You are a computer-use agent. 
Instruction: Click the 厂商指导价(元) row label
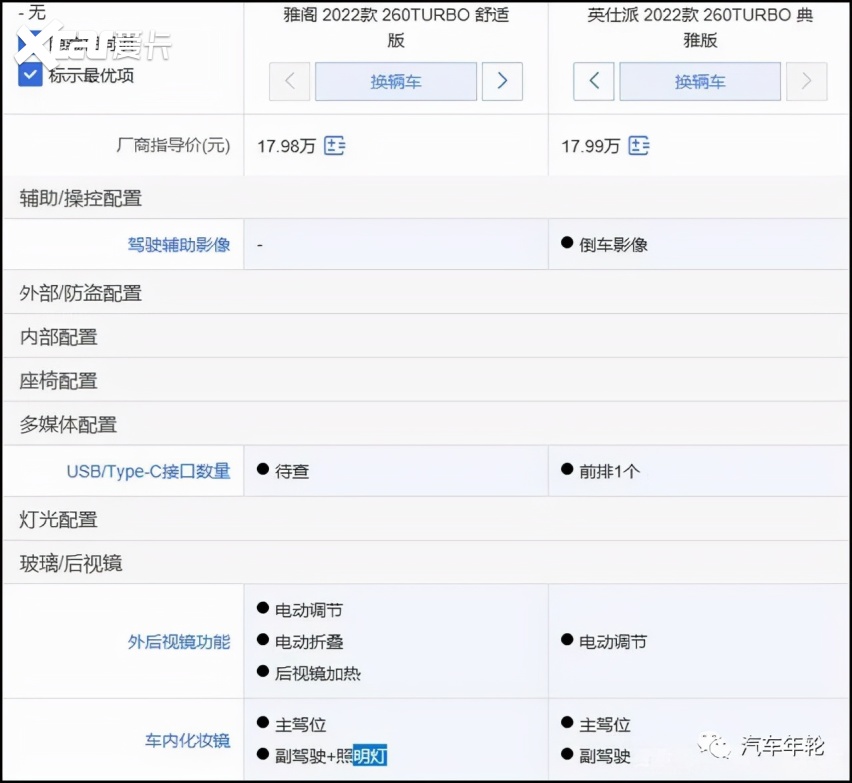click(173, 146)
